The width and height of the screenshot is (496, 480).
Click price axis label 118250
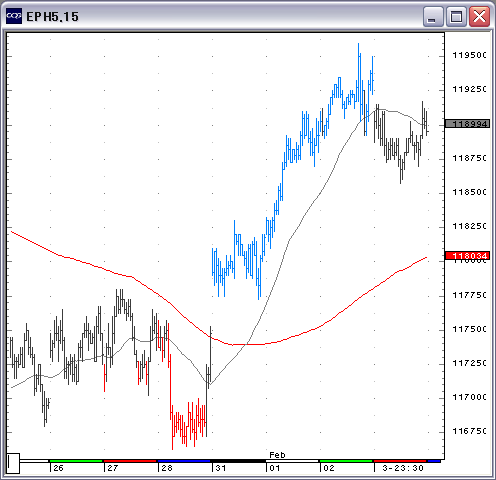[x=469, y=226]
